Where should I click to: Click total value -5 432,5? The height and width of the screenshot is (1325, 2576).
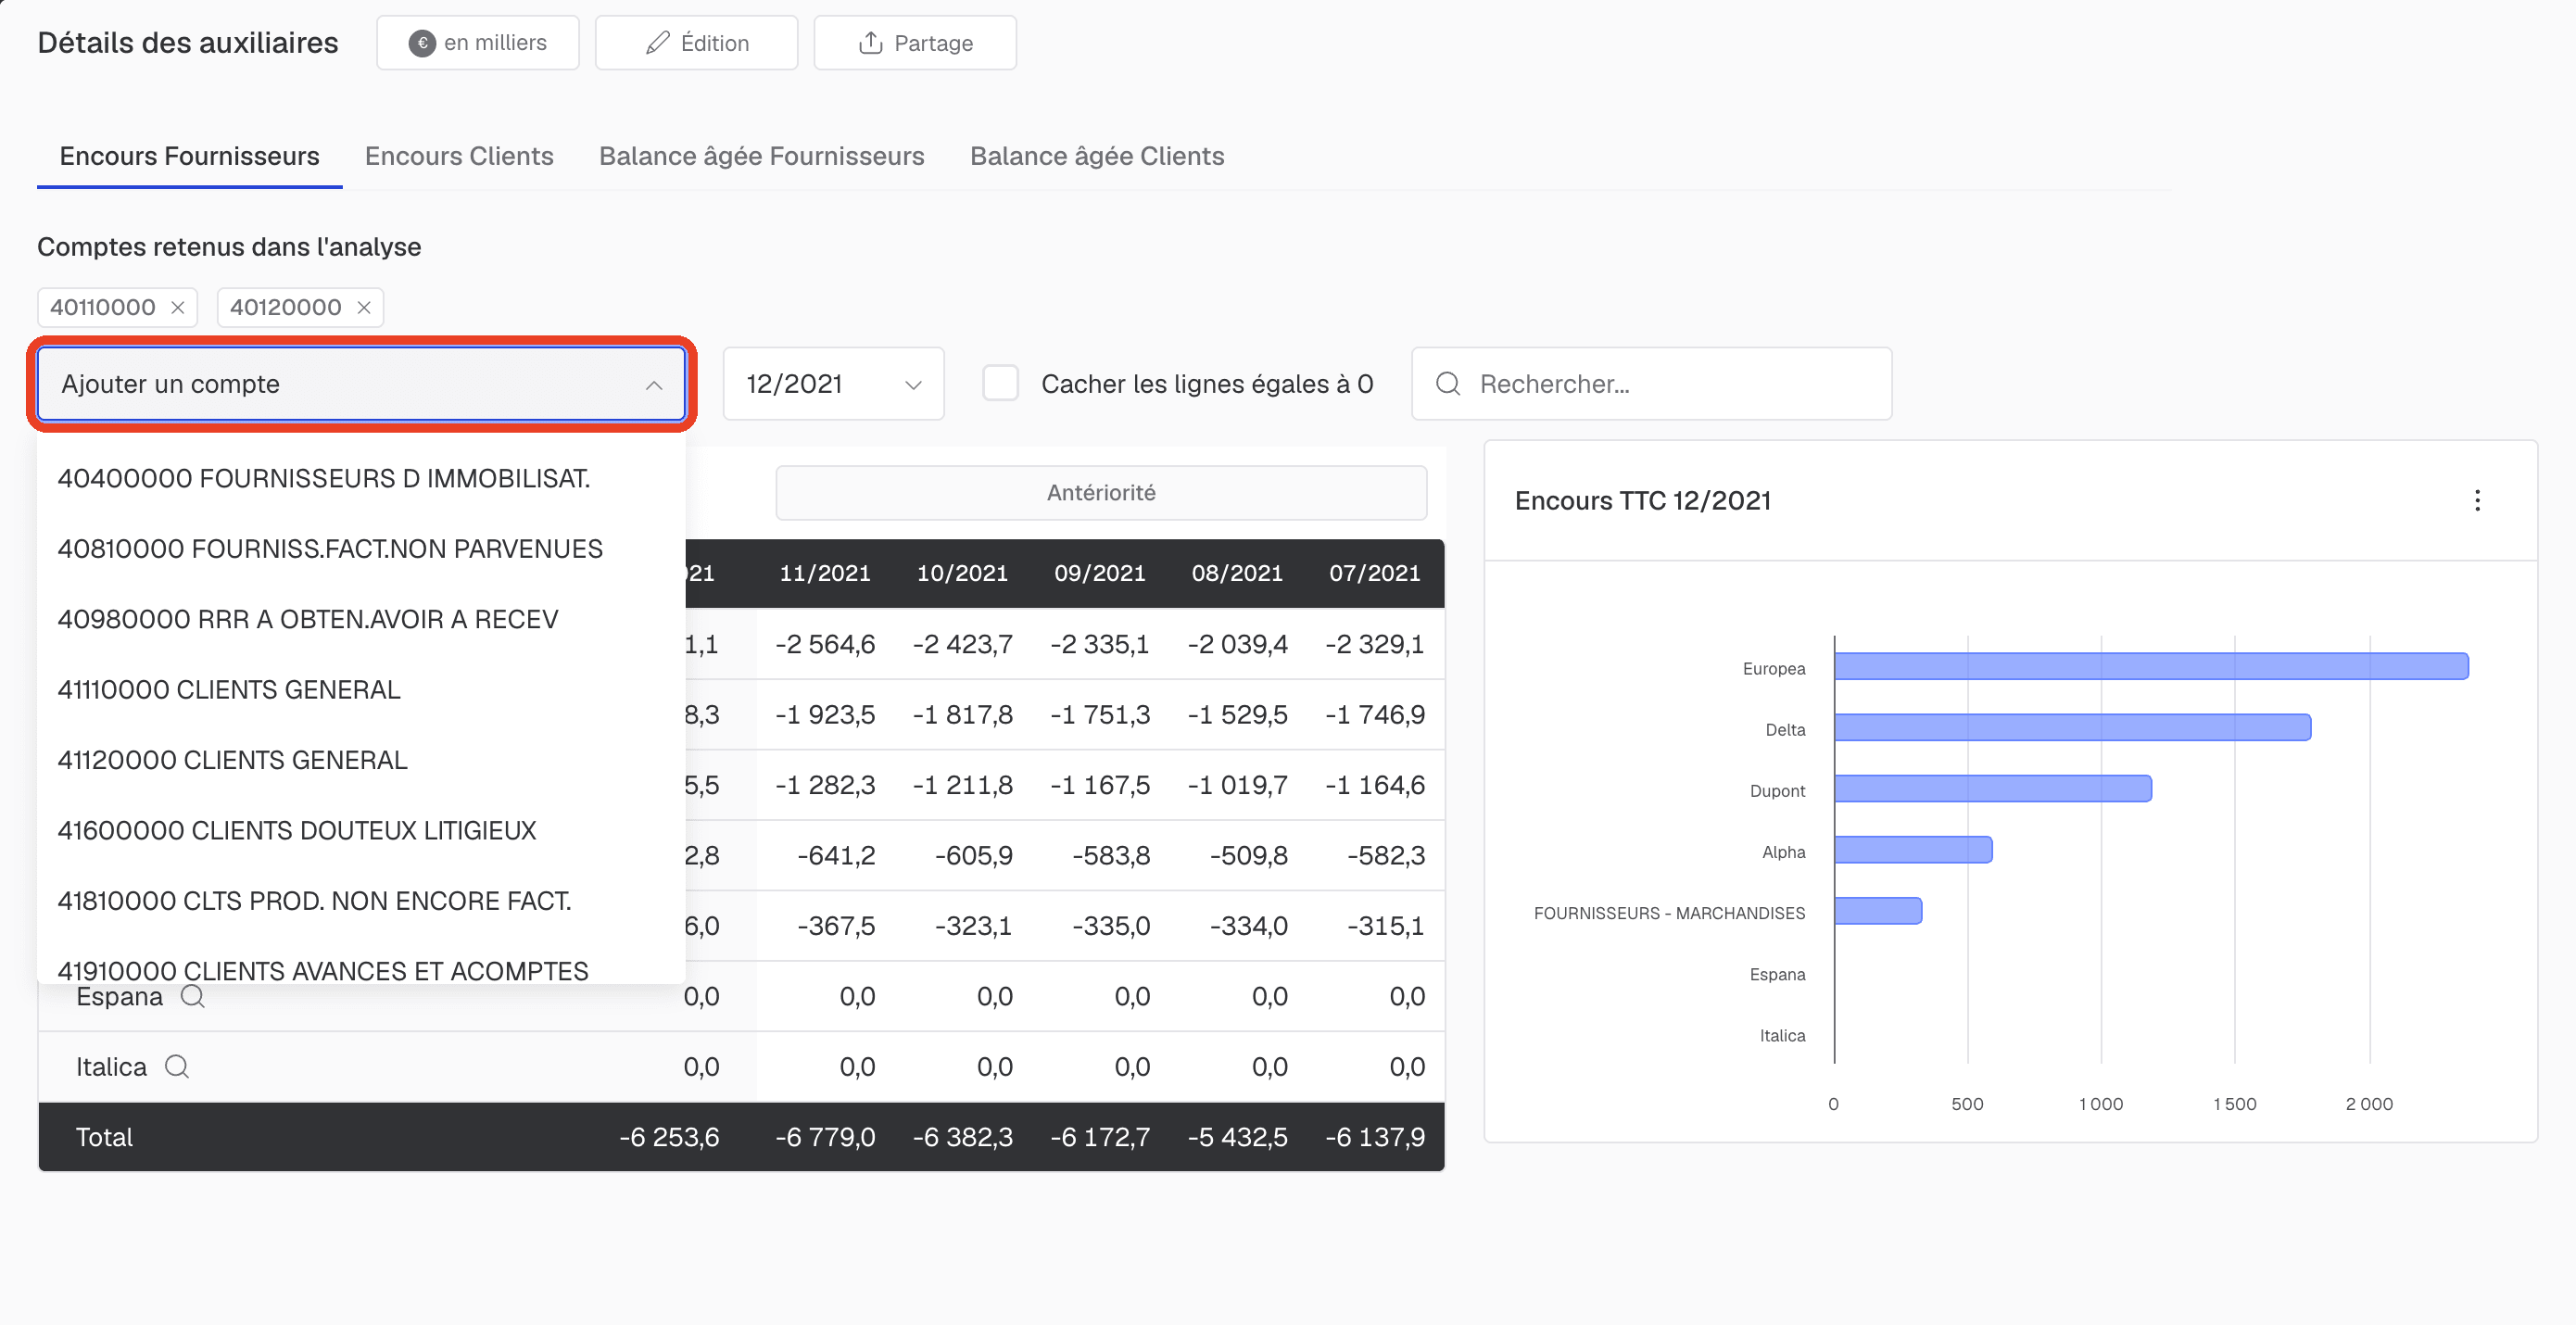(1238, 1137)
